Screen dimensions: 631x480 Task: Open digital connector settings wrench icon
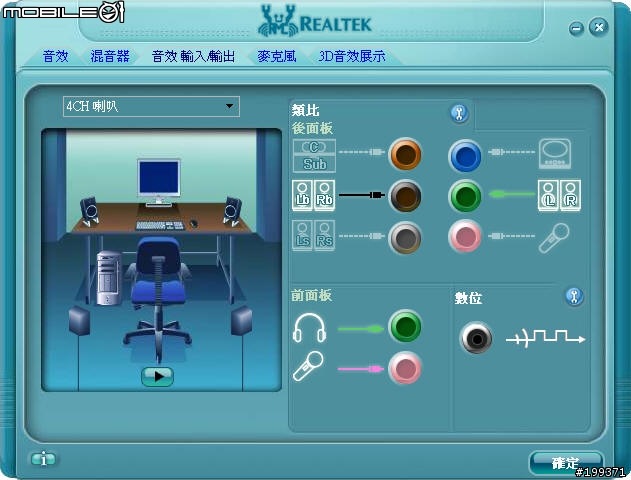coord(574,297)
